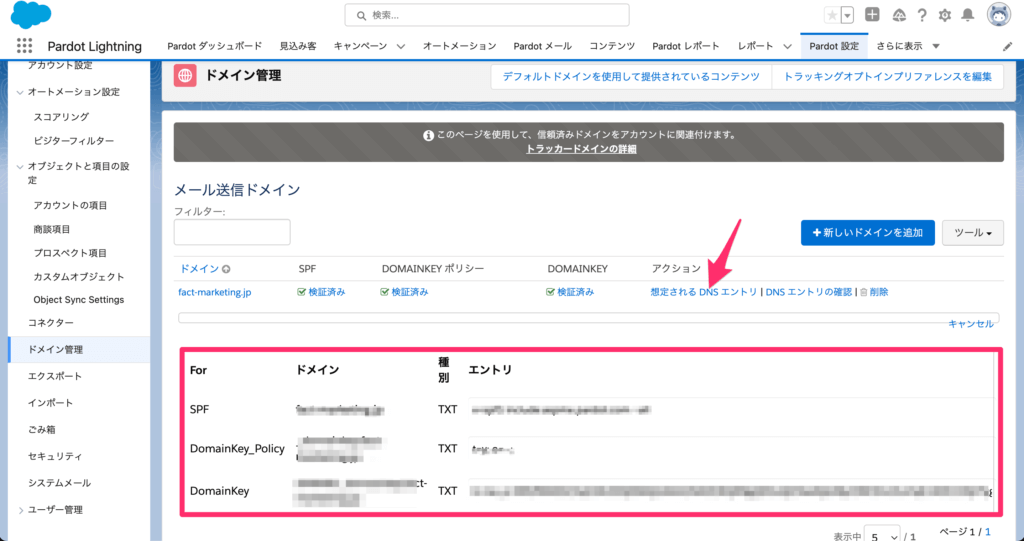The height and width of the screenshot is (541, 1024).
Task: Click into the フィルター input field
Action: point(232,232)
